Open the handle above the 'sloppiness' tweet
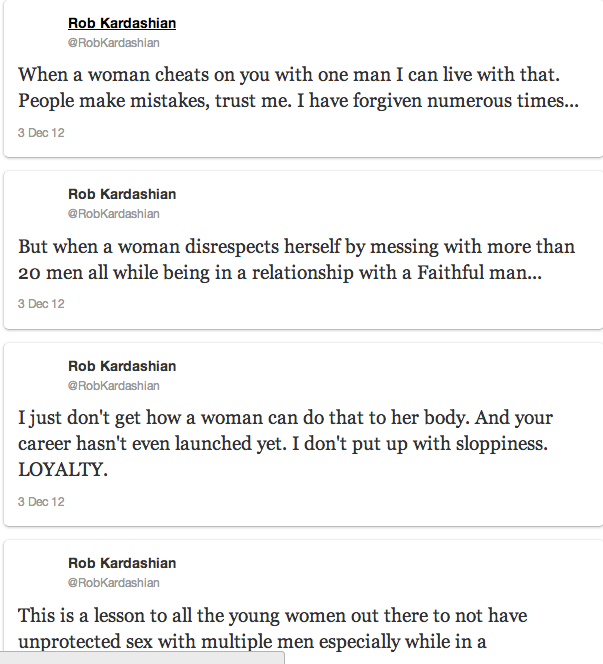The height and width of the screenshot is (664, 603). click(x=113, y=386)
